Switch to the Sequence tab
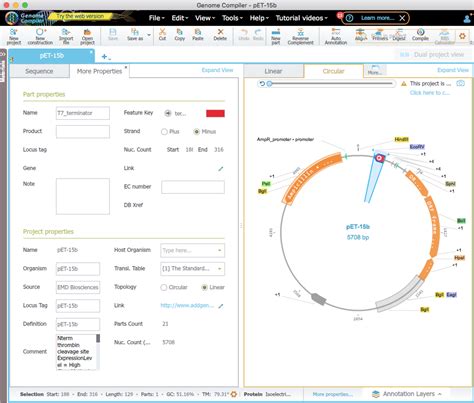This screenshot has width=474, height=403. point(39,71)
